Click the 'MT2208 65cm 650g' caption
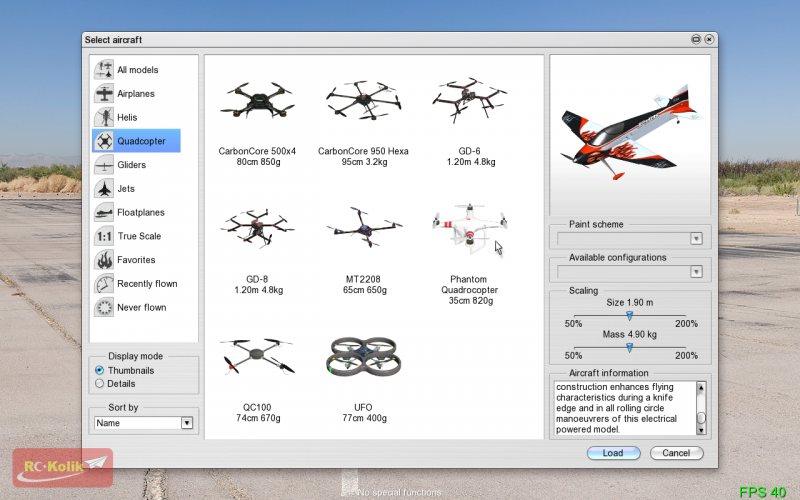The image size is (800, 500). pos(364,285)
